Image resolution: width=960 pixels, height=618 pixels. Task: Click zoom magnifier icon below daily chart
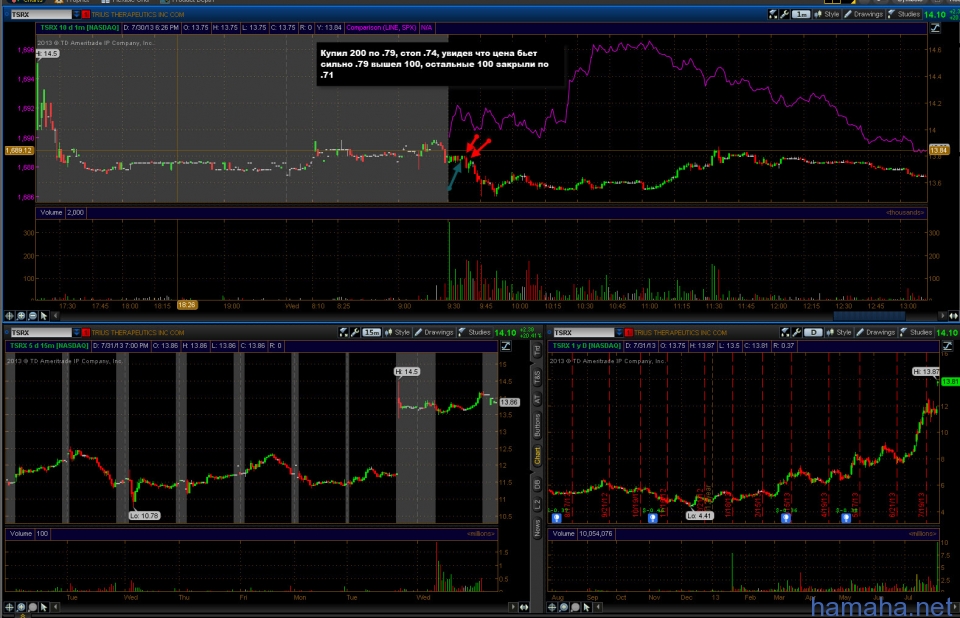pos(564,607)
